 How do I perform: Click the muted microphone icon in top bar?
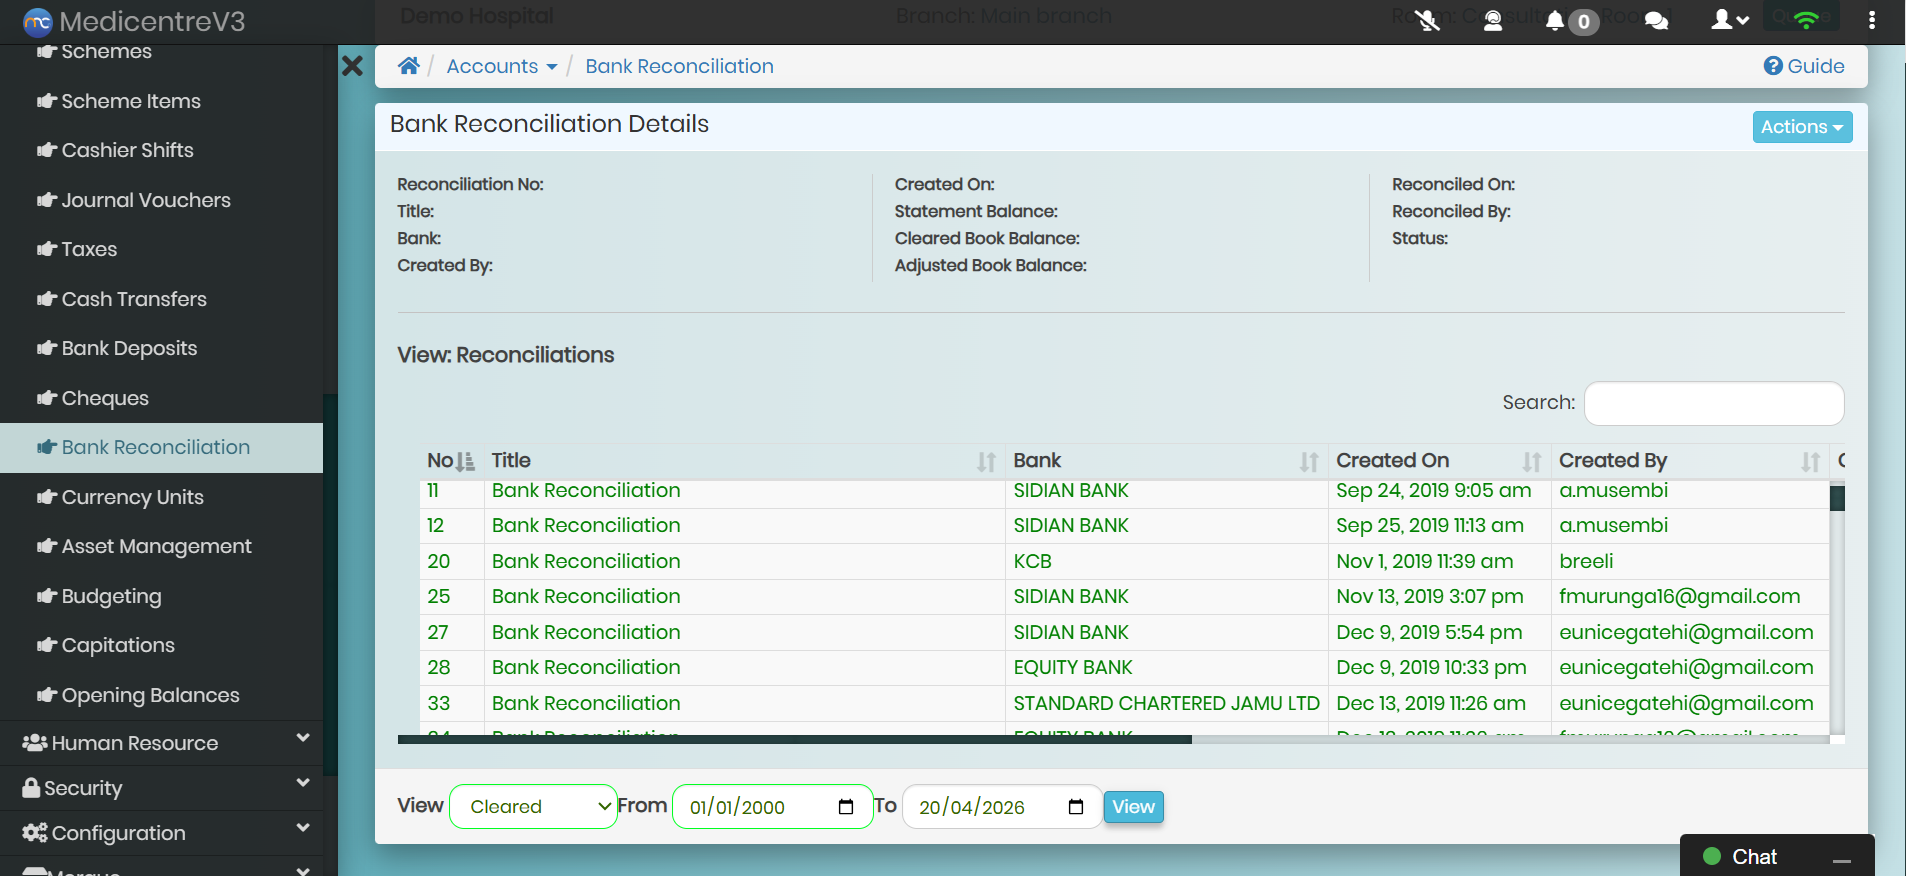point(1427,20)
